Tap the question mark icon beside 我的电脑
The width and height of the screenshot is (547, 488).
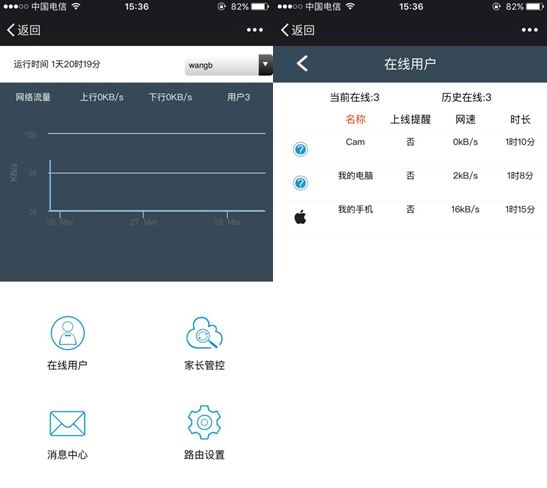point(300,183)
